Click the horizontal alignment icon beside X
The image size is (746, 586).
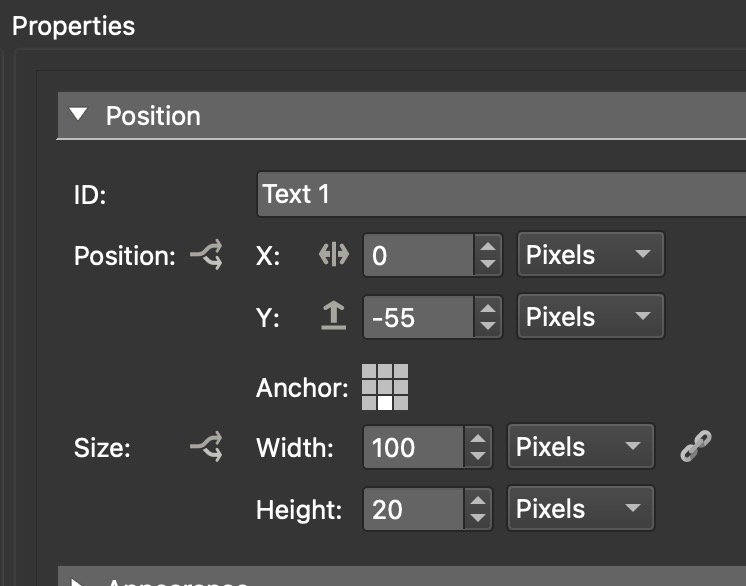point(333,256)
